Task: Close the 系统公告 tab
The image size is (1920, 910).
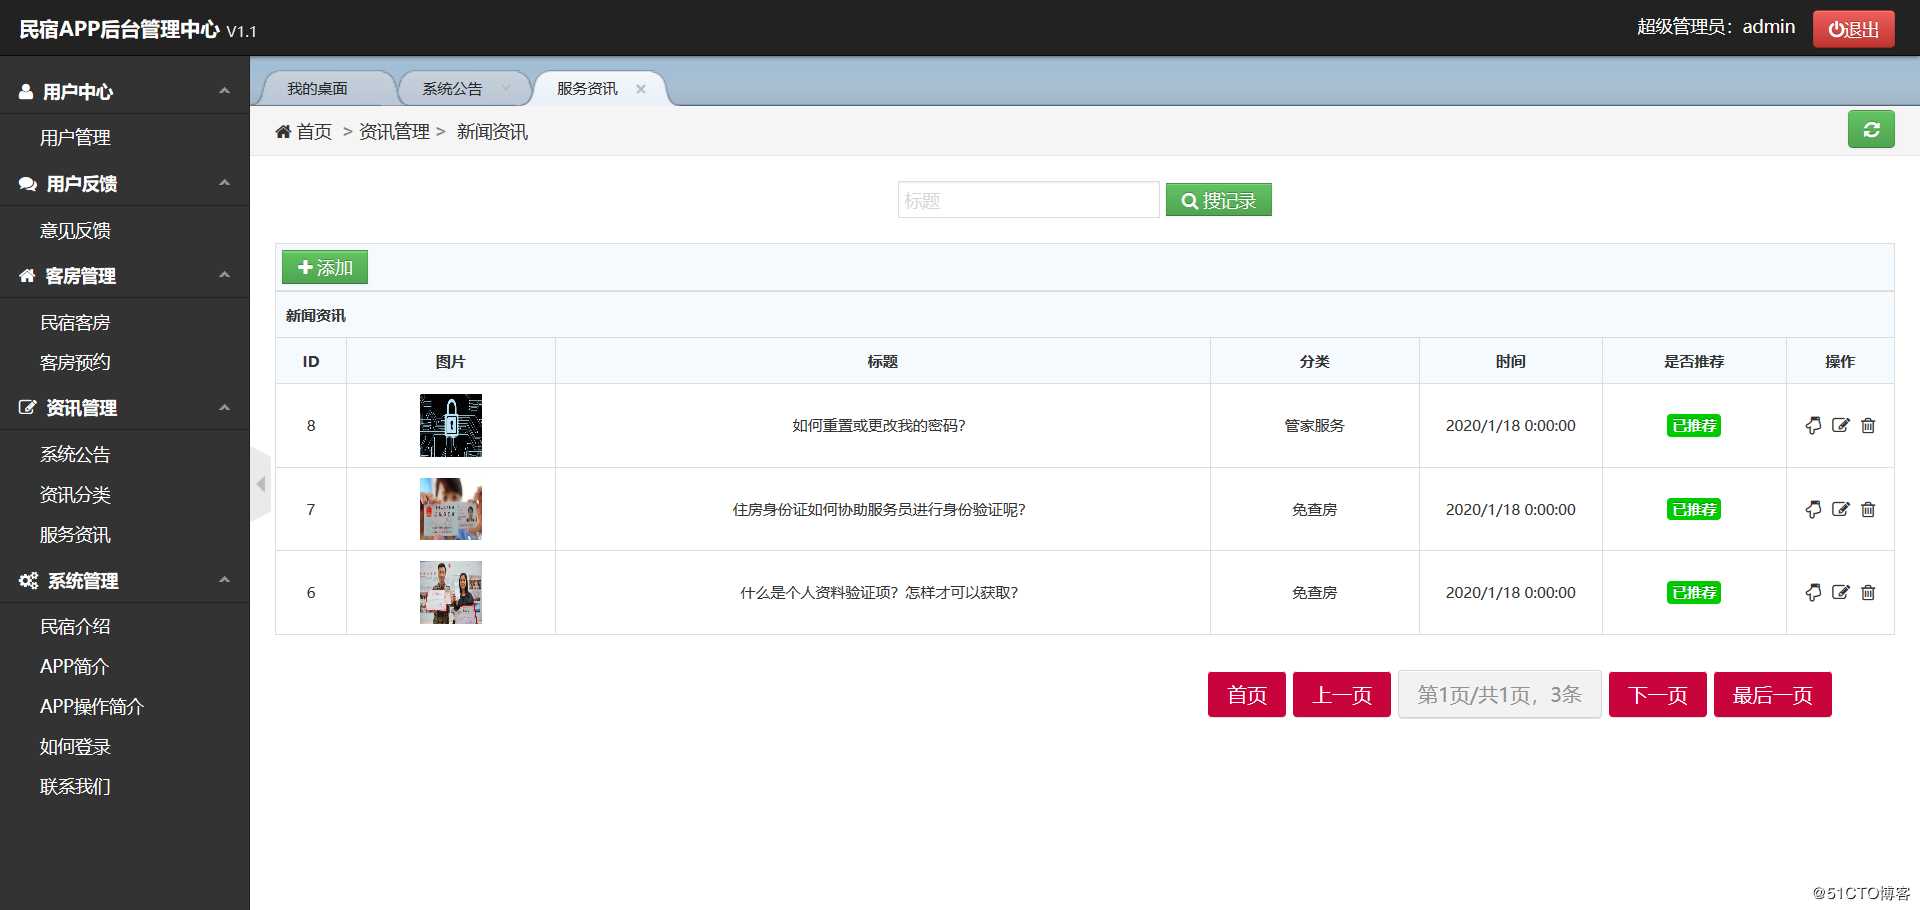Action: click(x=506, y=89)
